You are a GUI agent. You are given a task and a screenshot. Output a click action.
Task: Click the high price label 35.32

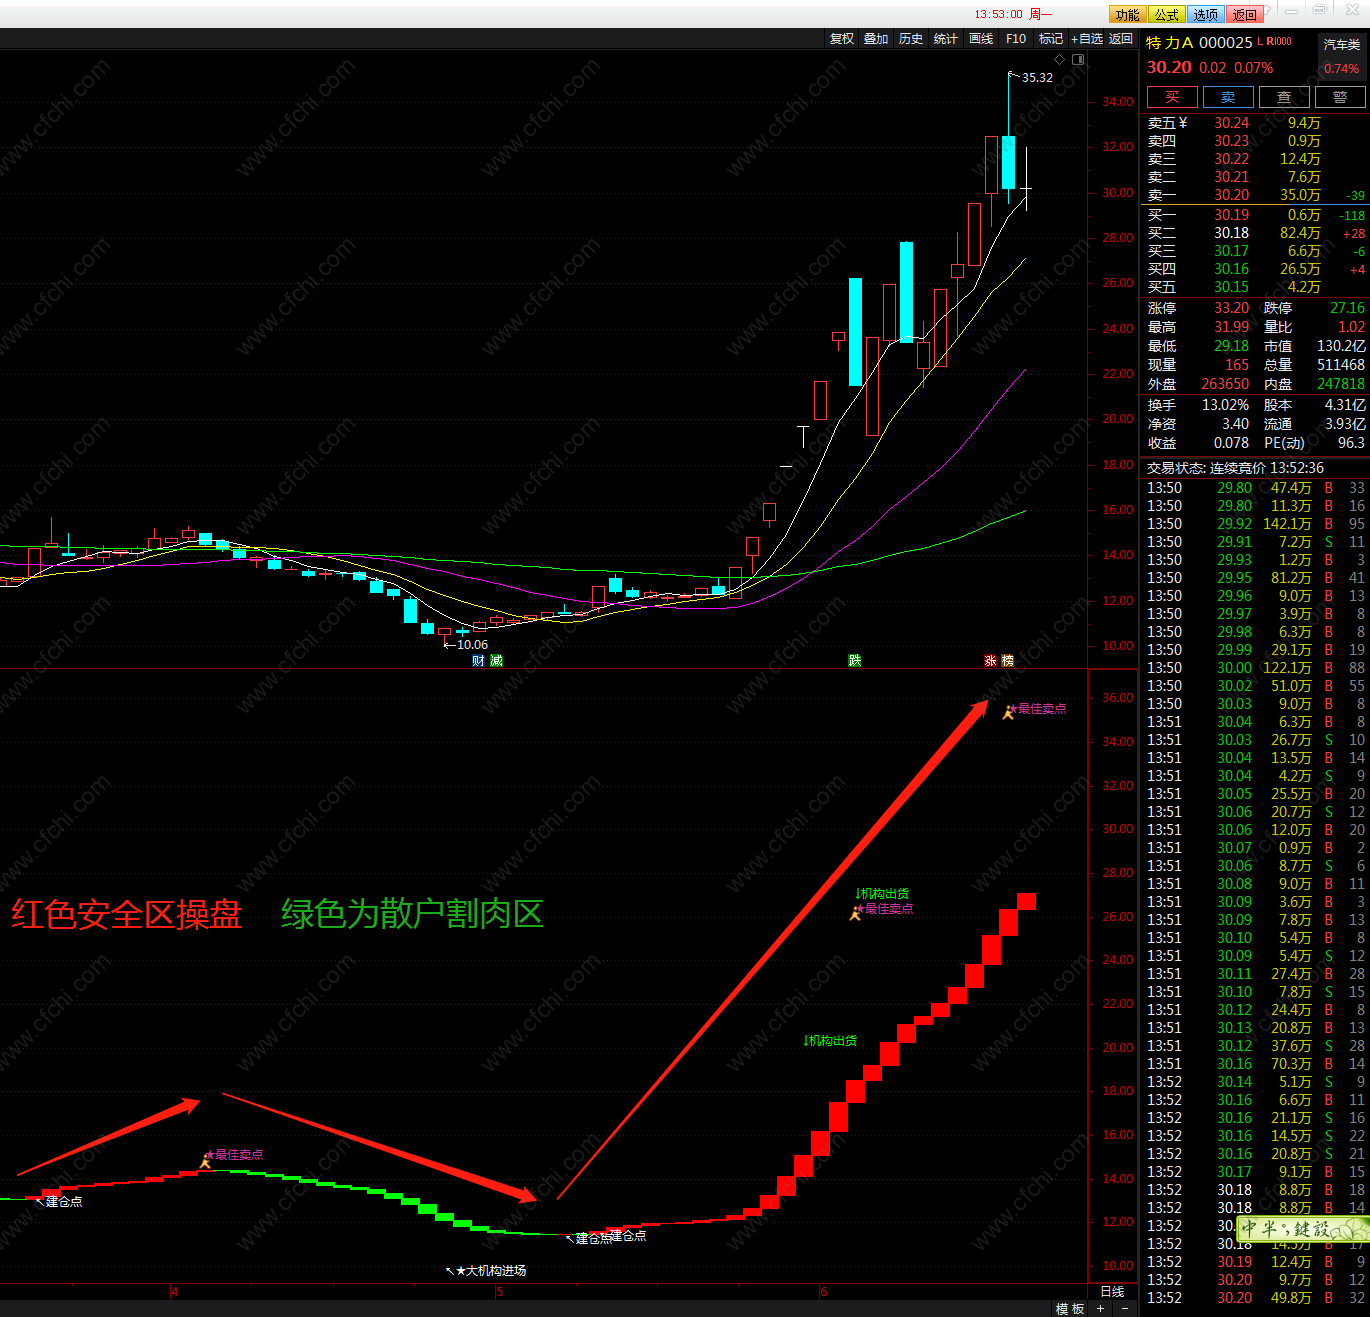point(1037,78)
